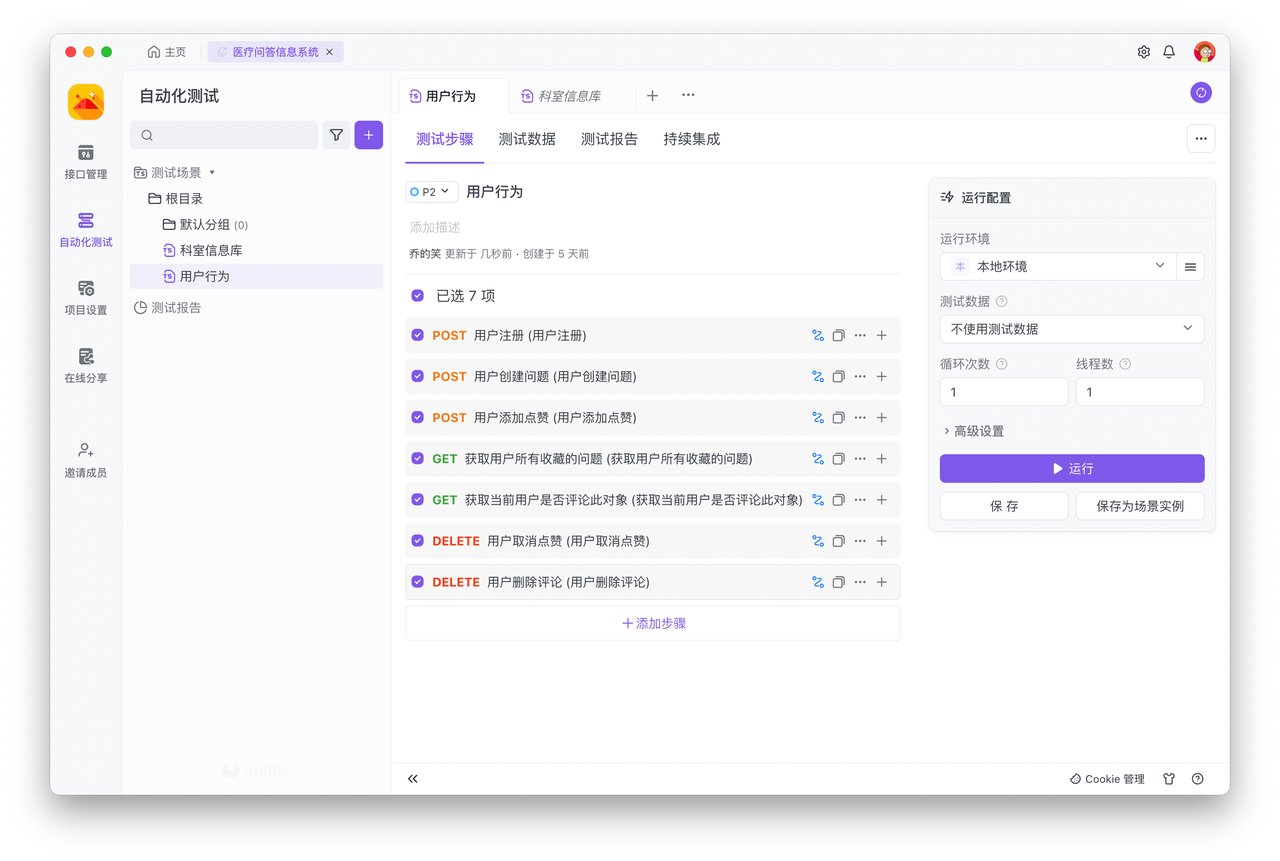The image size is (1280, 861).
Task: Click the purple plus button to add scenario
Action: 368,135
